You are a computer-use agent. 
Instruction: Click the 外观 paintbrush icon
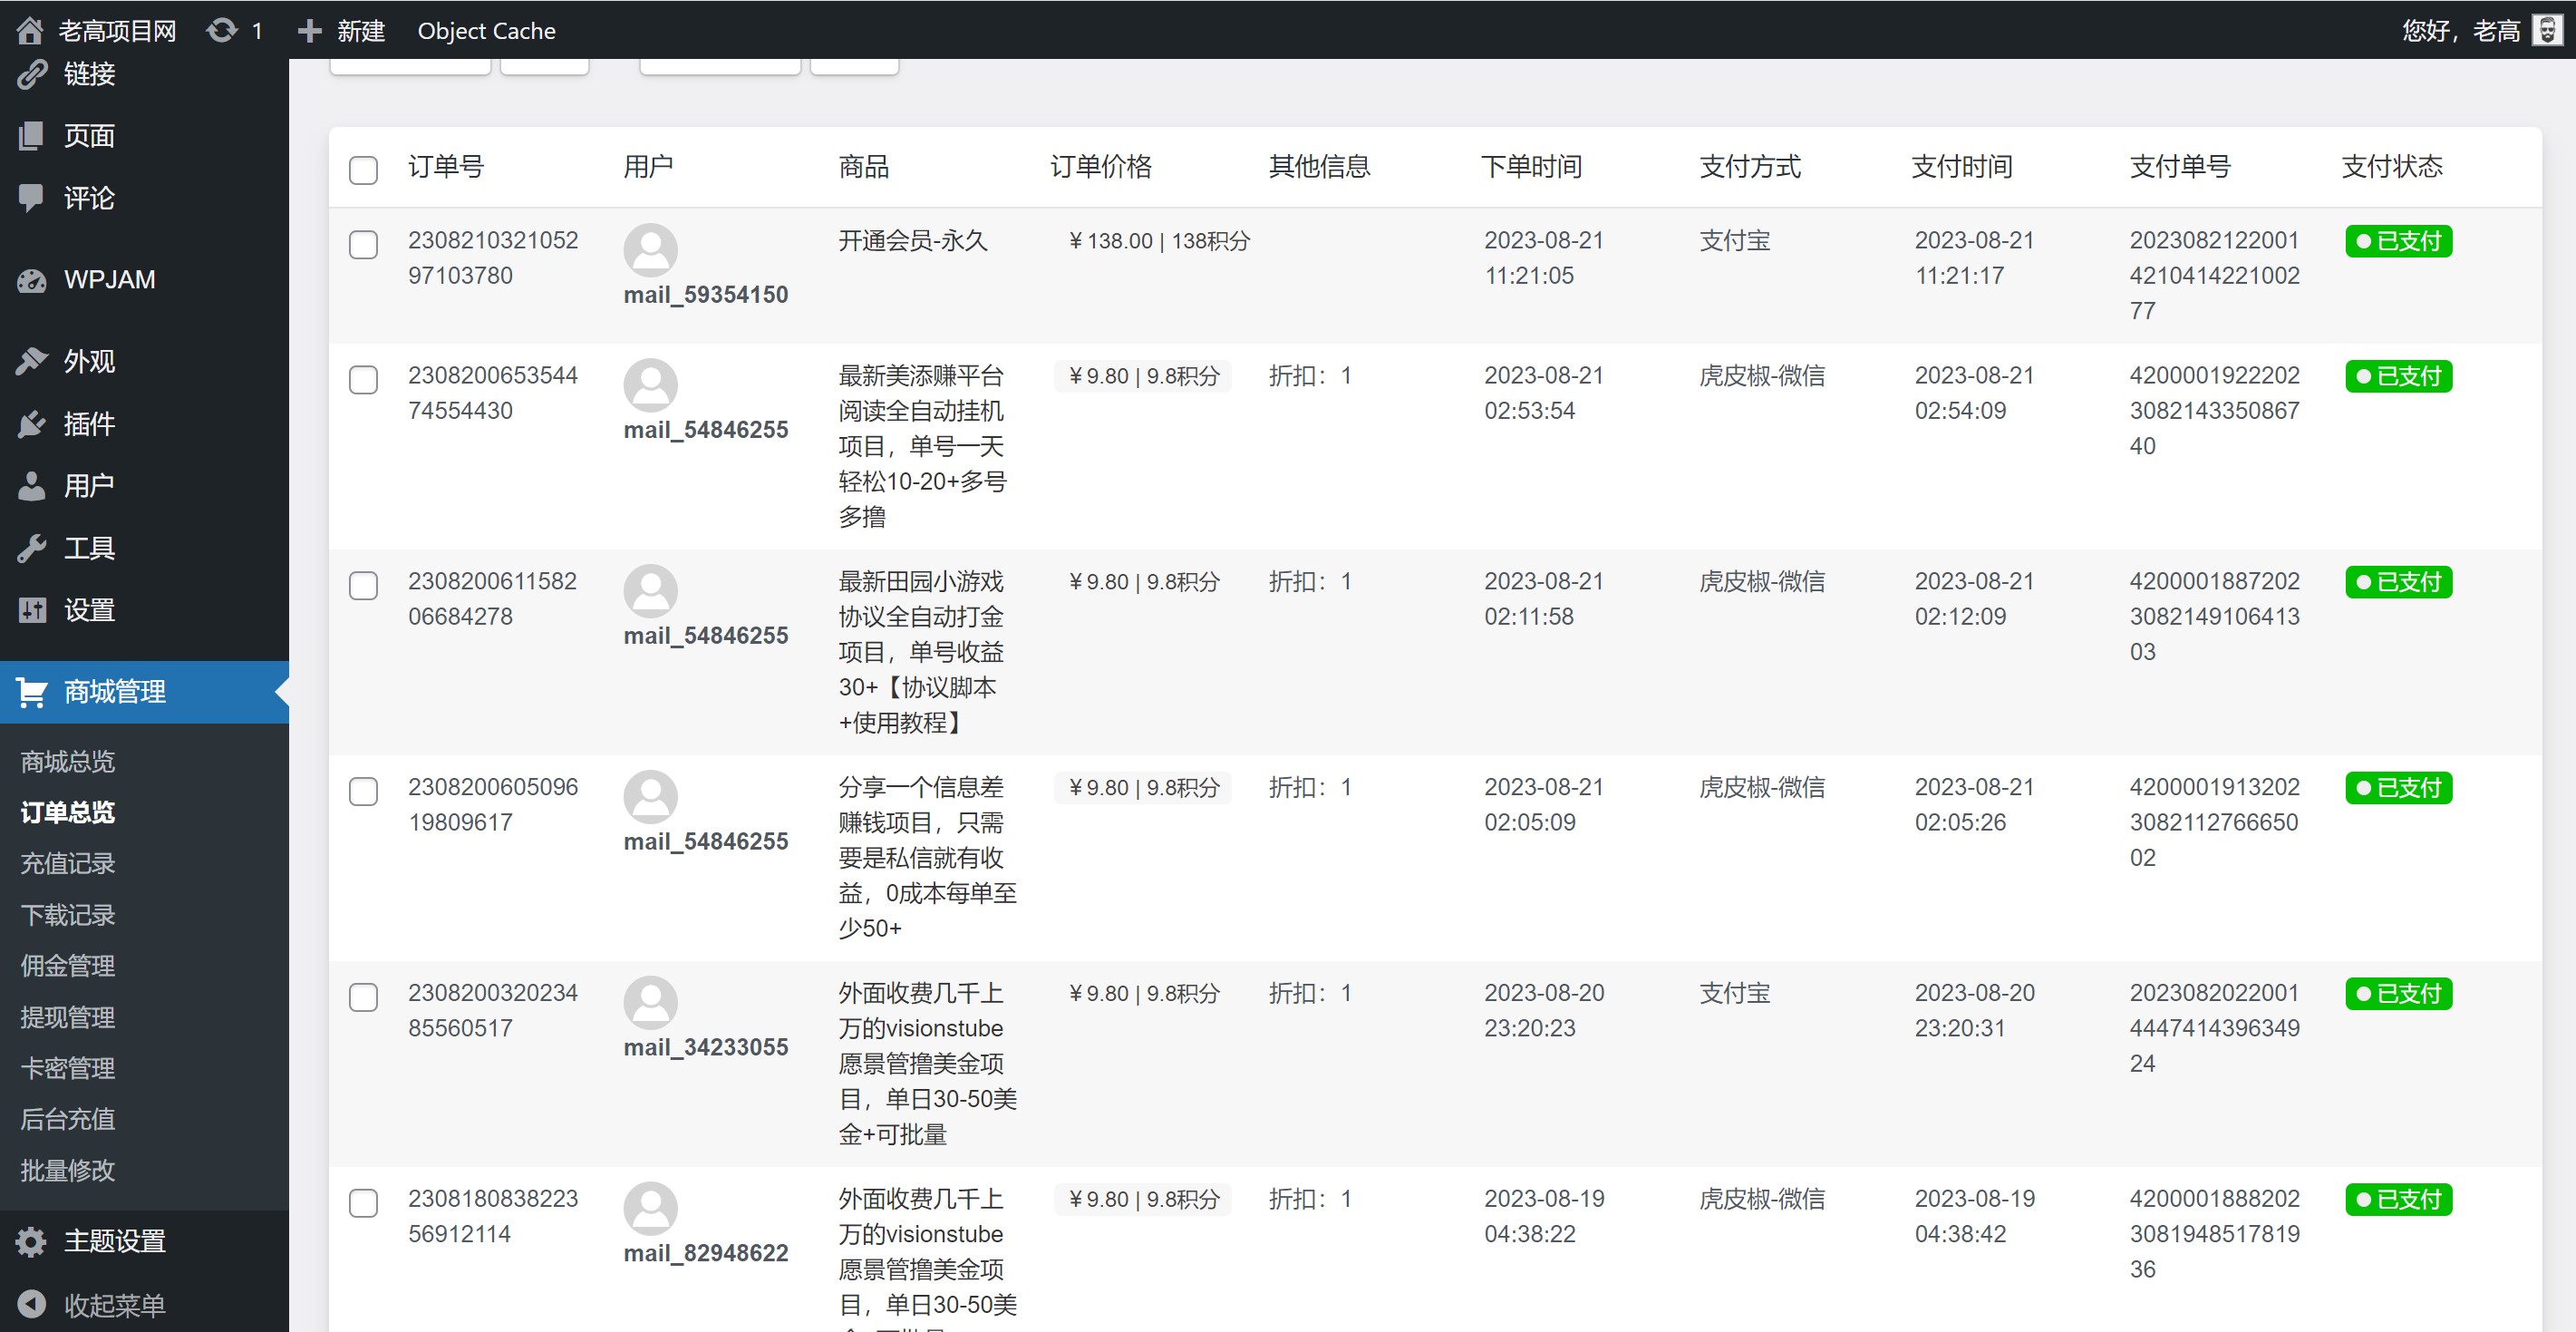(x=32, y=361)
